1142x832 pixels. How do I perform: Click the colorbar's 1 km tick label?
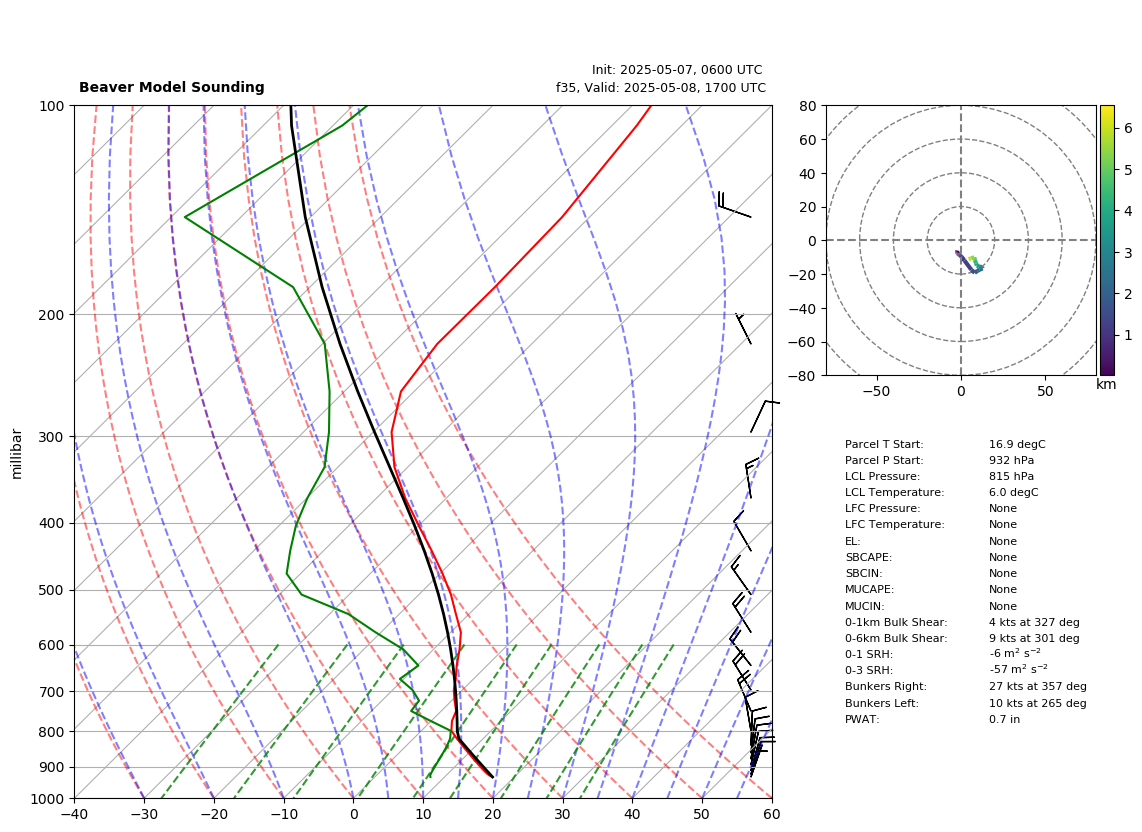[x=1128, y=336]
